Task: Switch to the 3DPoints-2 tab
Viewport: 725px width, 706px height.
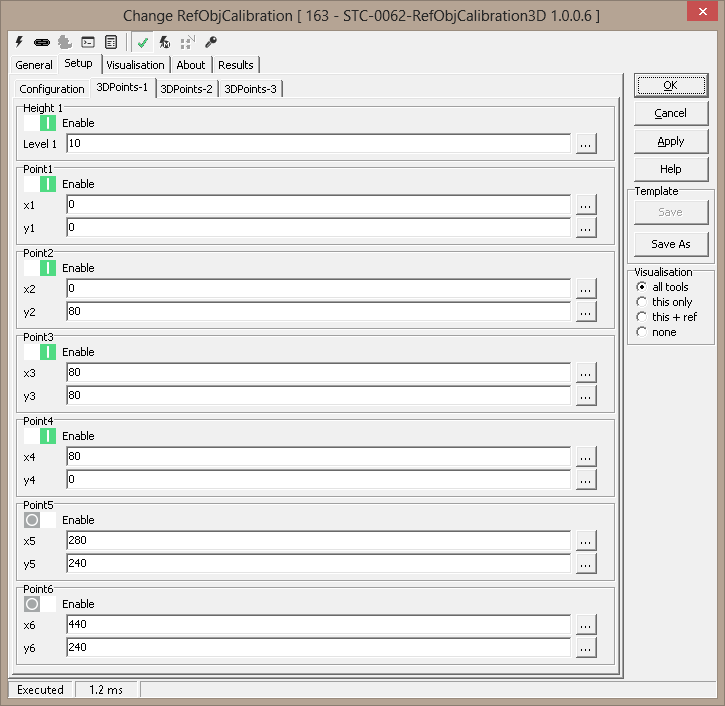Action: pos(187,89)
